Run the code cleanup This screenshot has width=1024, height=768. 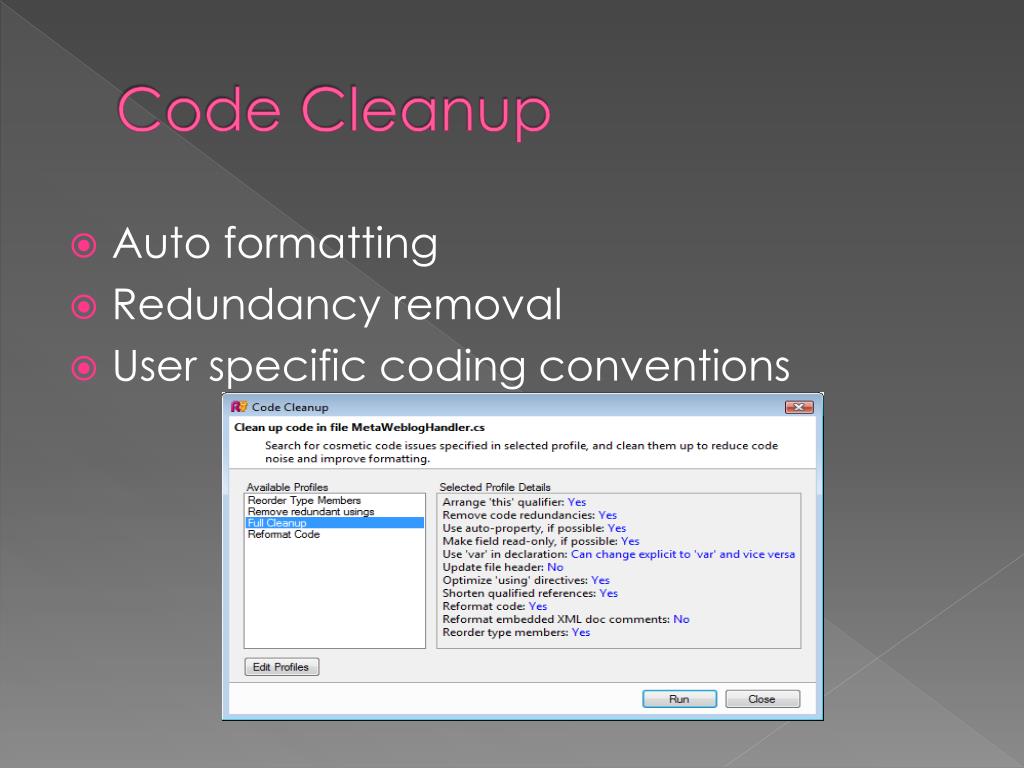tap(679, 699)
